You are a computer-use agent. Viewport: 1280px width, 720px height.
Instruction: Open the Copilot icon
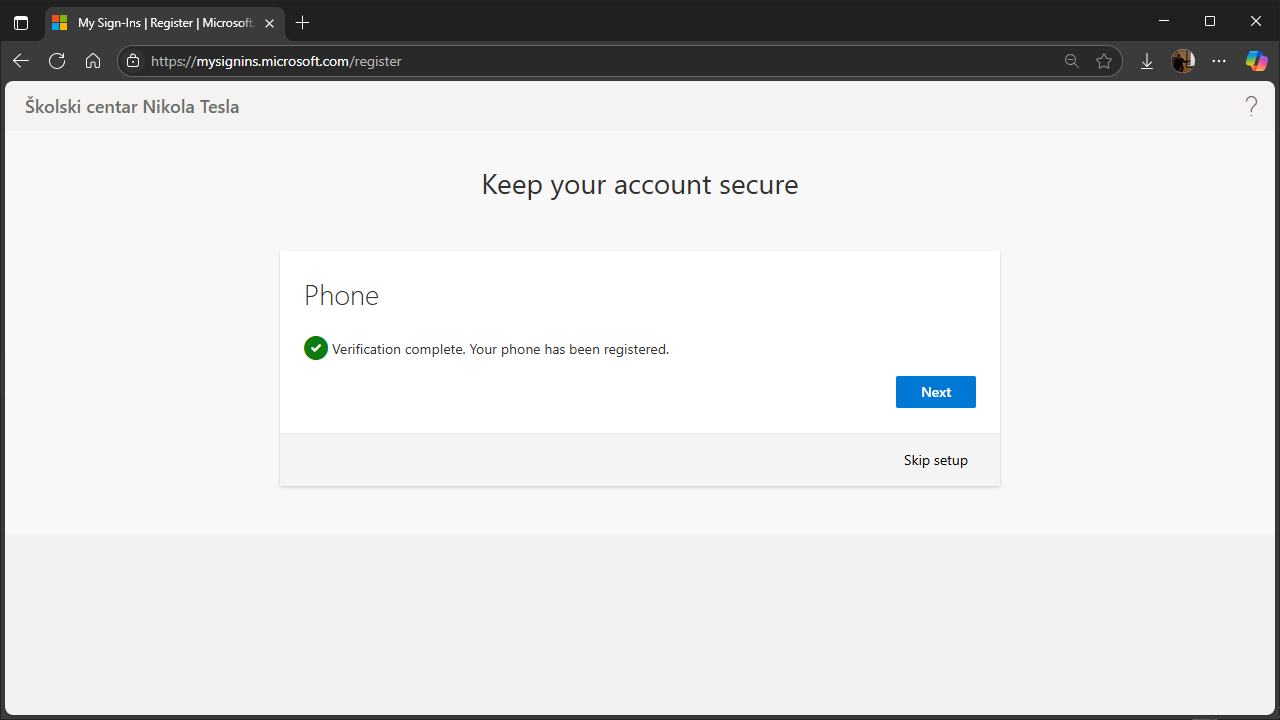[1256, 61]
